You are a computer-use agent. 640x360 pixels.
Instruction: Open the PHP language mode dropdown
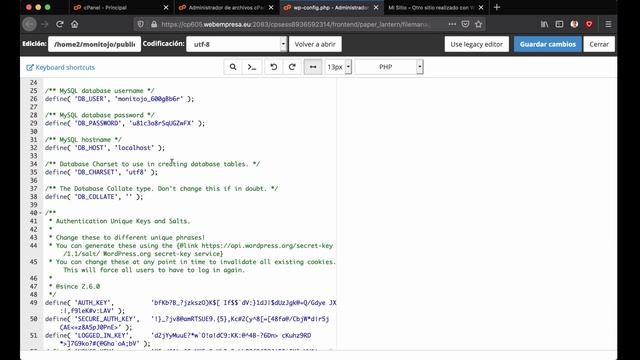[x=389, y=67]
